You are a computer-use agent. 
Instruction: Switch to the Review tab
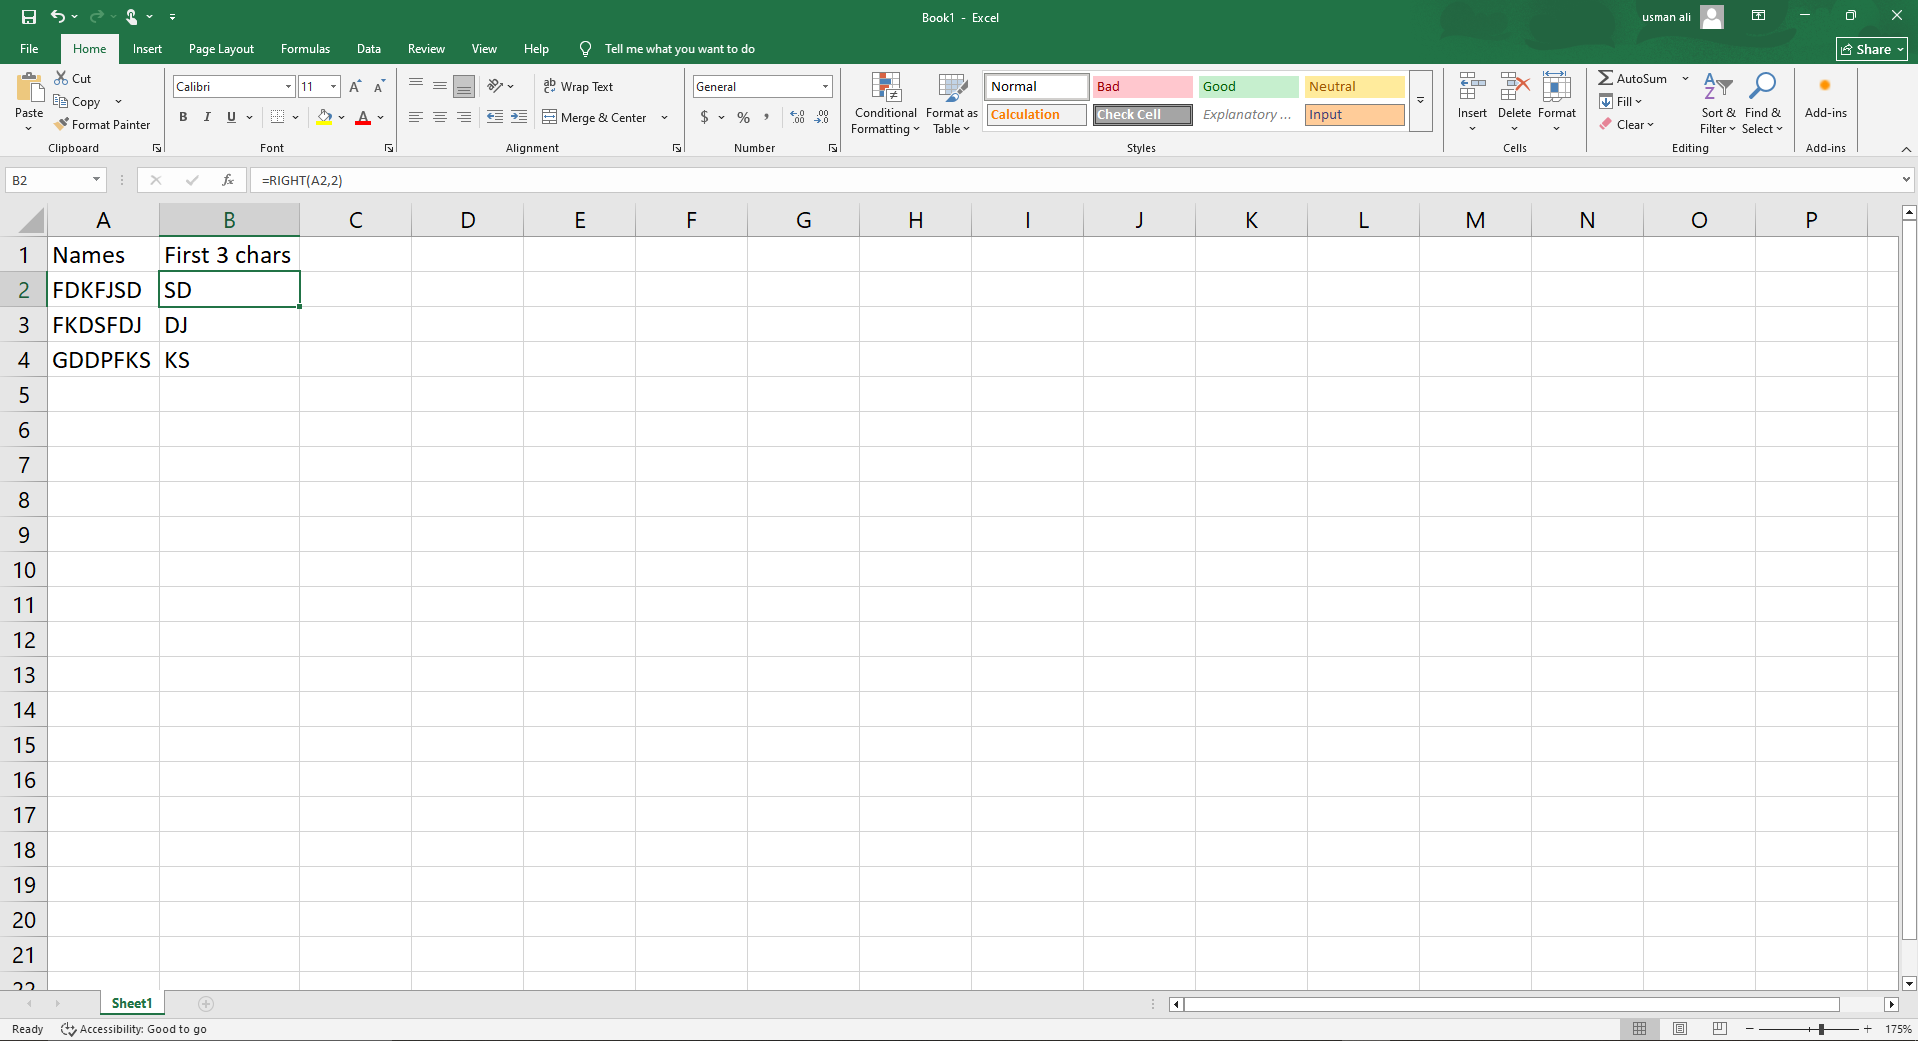tap(426, 49)
